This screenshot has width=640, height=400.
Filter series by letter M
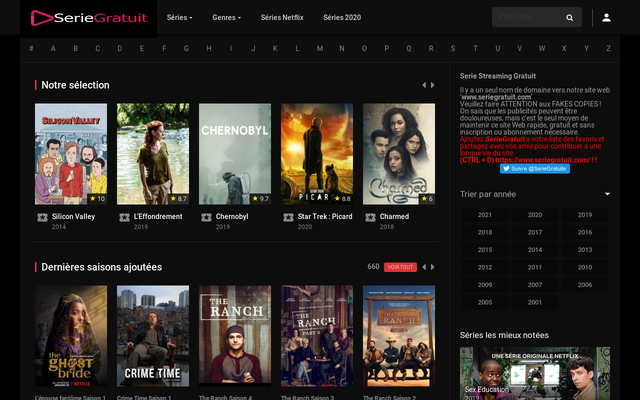(320, 49)
